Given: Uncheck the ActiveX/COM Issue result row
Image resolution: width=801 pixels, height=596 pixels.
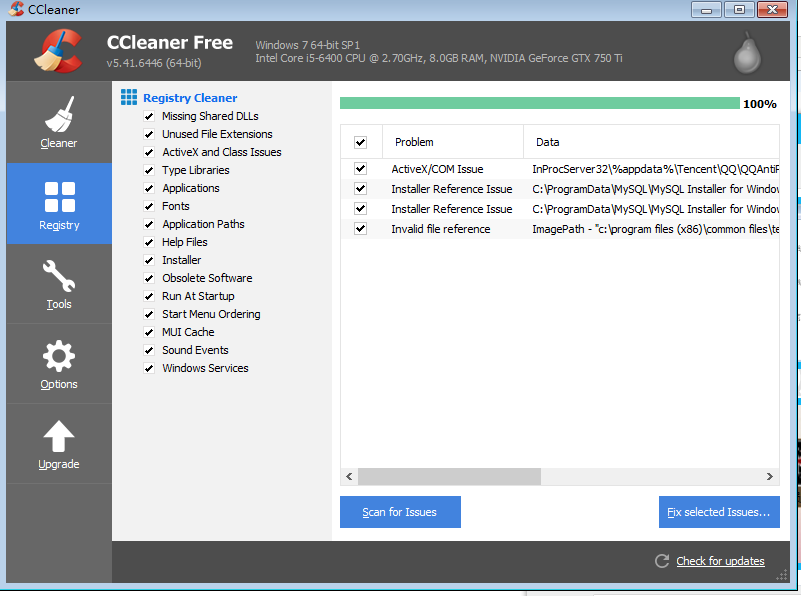Looking at the screenshot, I should pyautogui.click(x=361, y=169).
